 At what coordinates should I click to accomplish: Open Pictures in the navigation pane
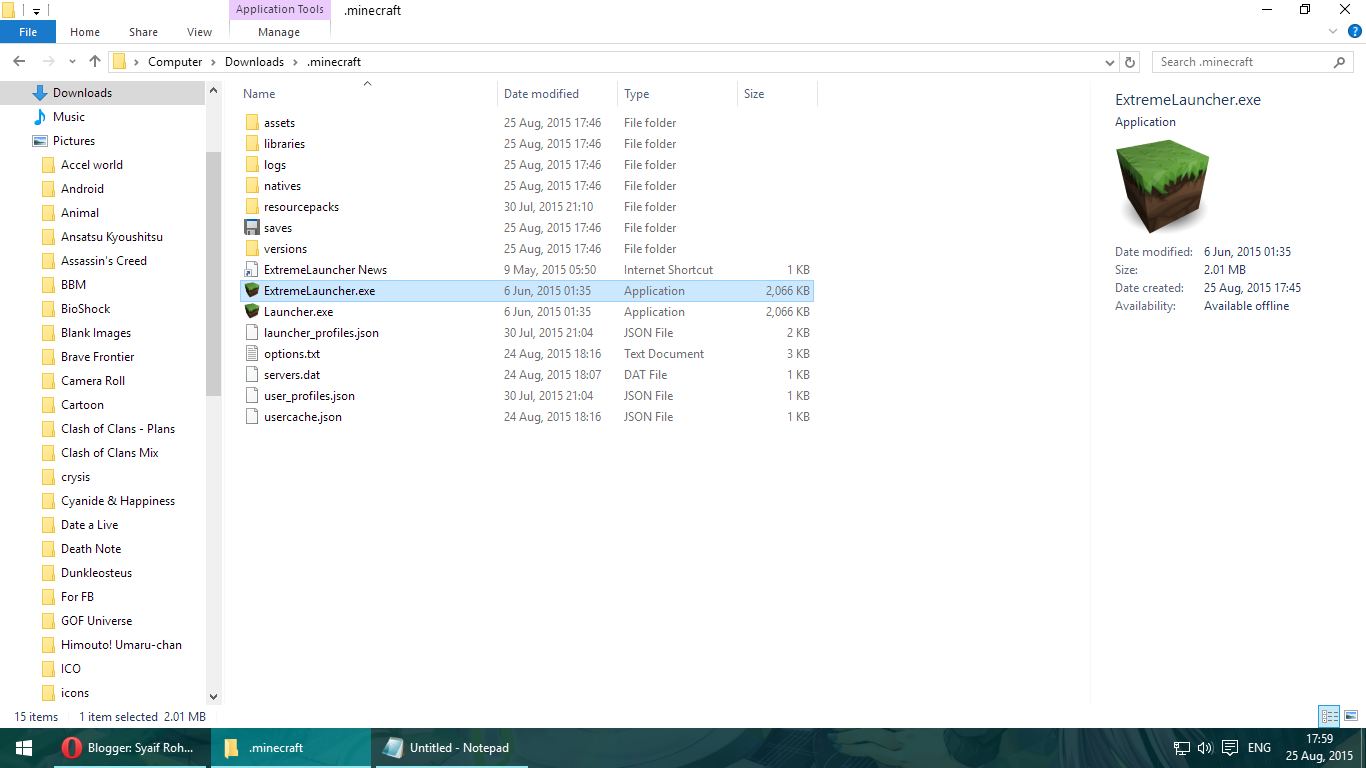pos(74,141)
